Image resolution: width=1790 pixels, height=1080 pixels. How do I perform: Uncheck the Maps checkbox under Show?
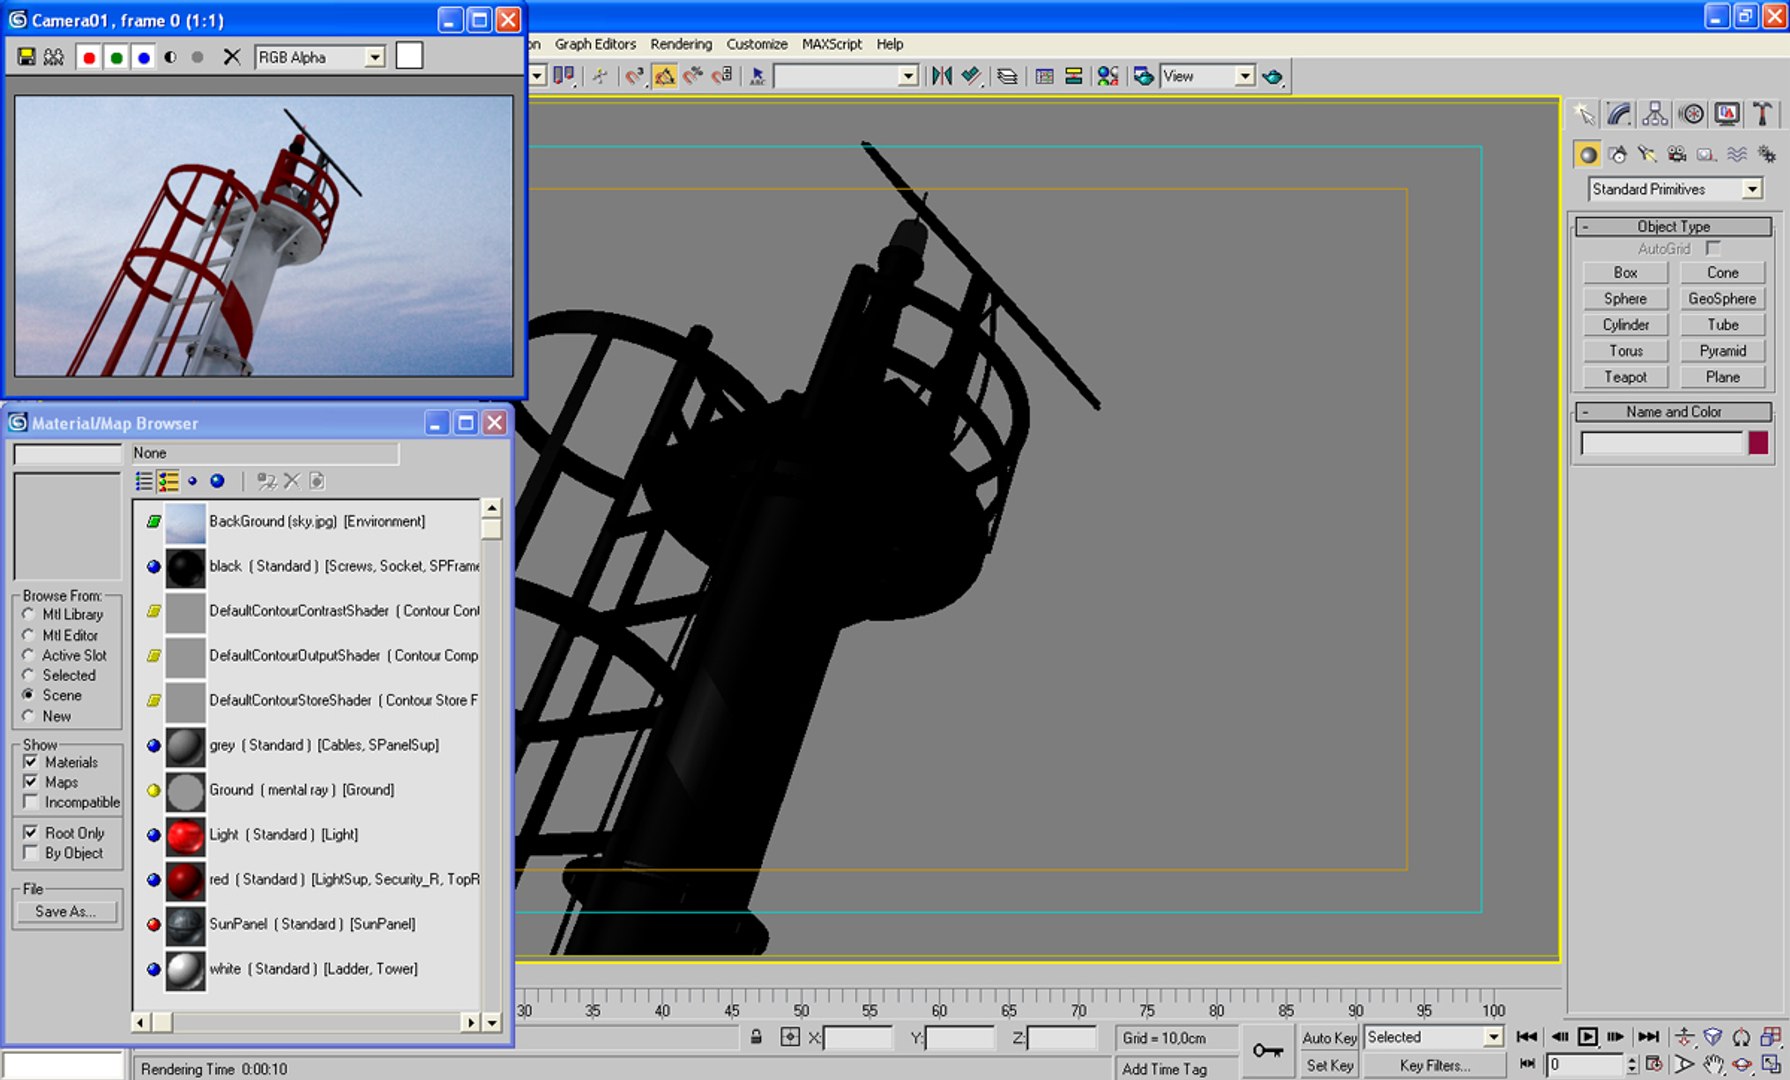click(x=31, y=782)
